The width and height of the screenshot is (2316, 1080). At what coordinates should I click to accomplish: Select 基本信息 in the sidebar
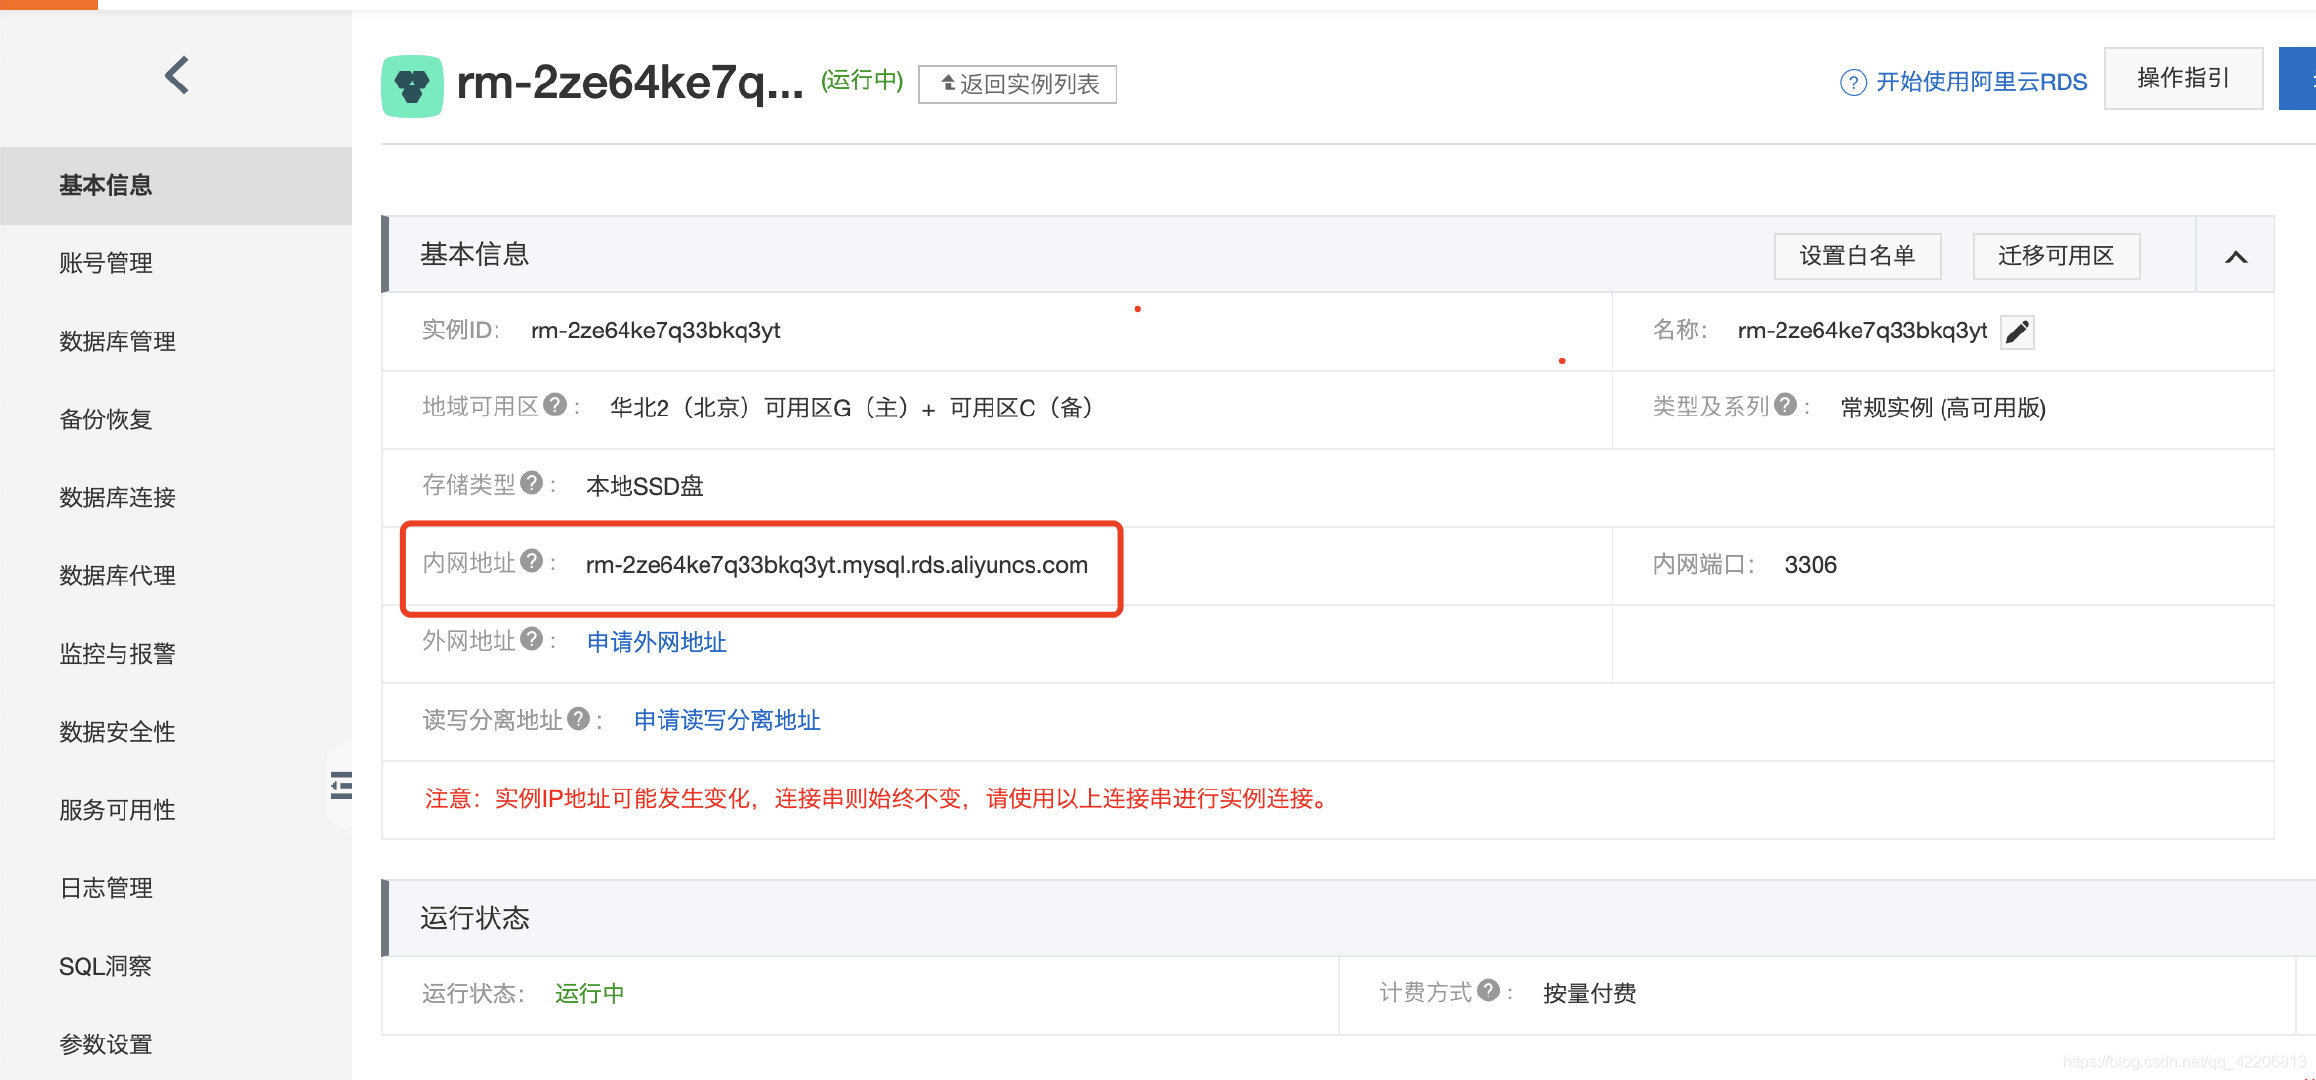(x=176, y=186)
